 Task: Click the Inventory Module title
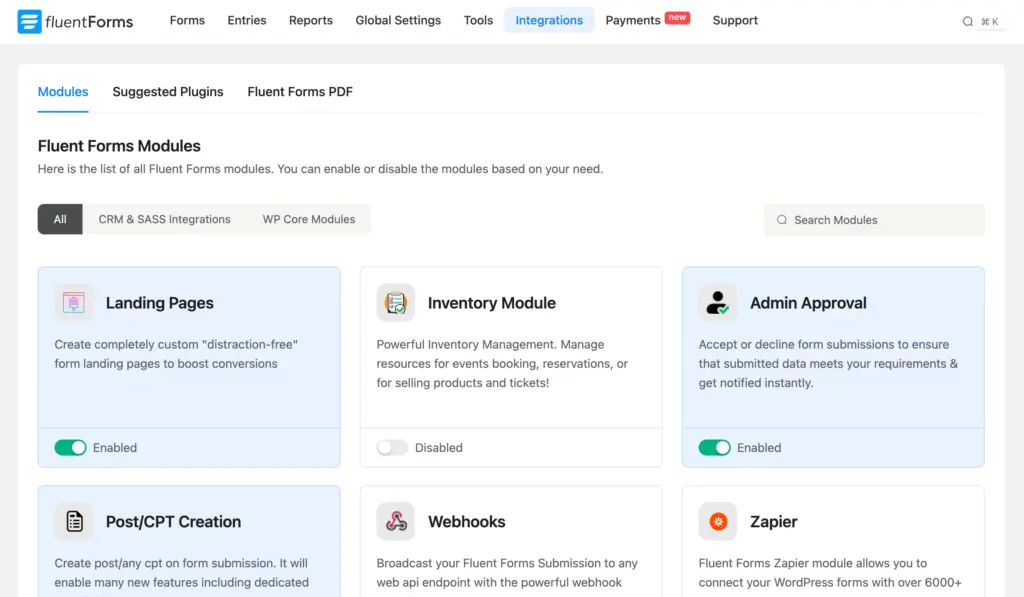[492, 303]
